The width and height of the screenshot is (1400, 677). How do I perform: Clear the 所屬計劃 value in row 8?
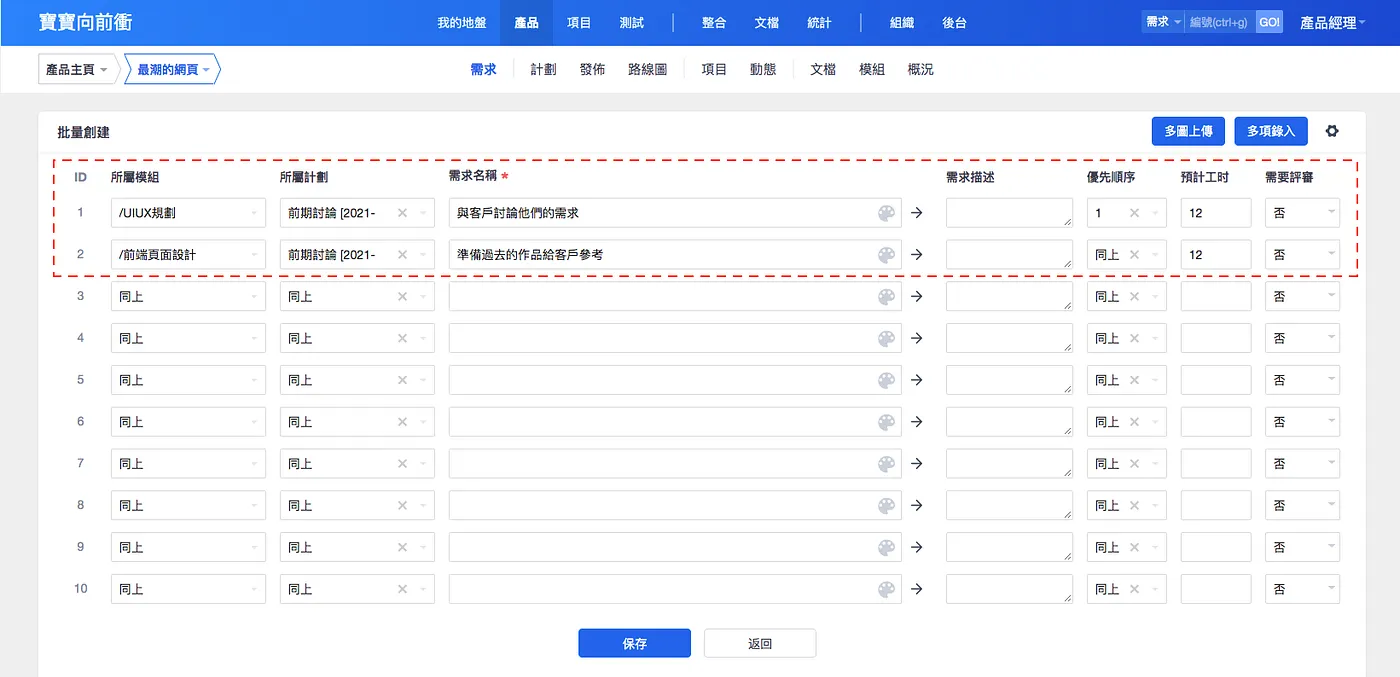[x=402, y=506]
